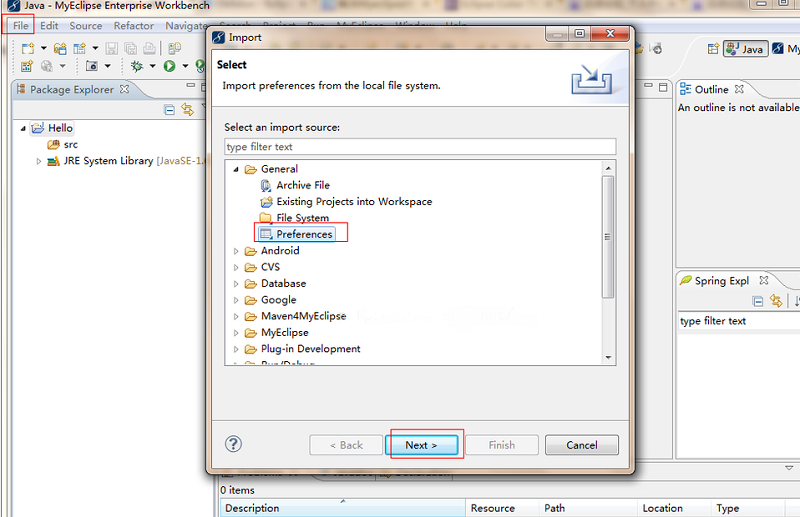Expand the Maven4MyEclipse folder
The width and height of the screenshot is (800, 517).
(x=236, y=316)
